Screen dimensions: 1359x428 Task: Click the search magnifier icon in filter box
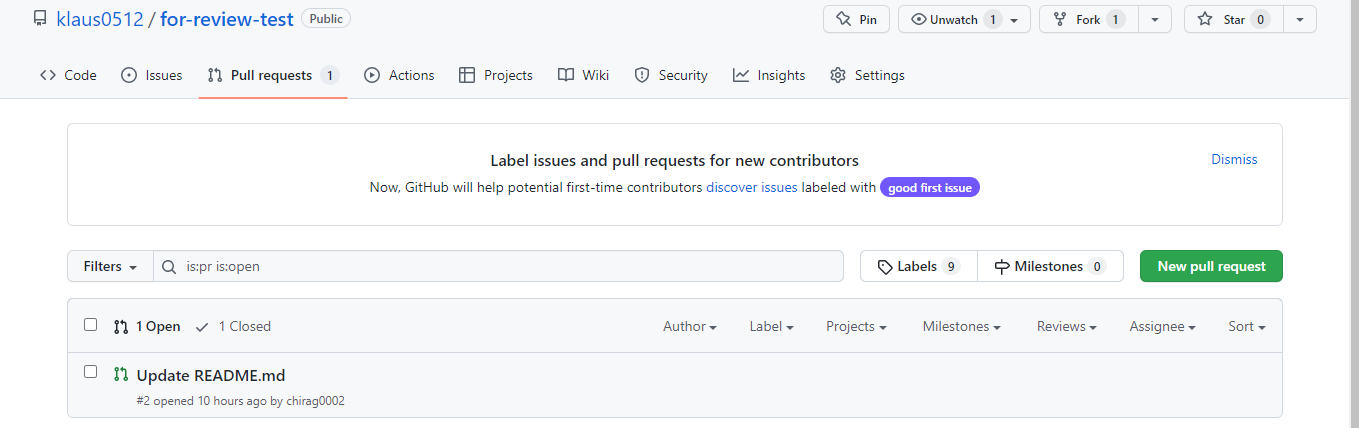[x=169, y=267]
